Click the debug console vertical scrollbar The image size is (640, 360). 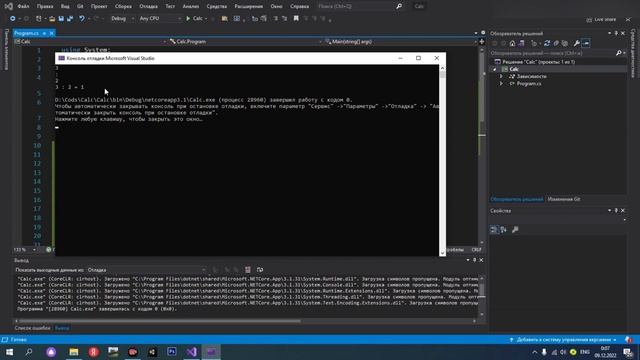click(x=442, y=160)
